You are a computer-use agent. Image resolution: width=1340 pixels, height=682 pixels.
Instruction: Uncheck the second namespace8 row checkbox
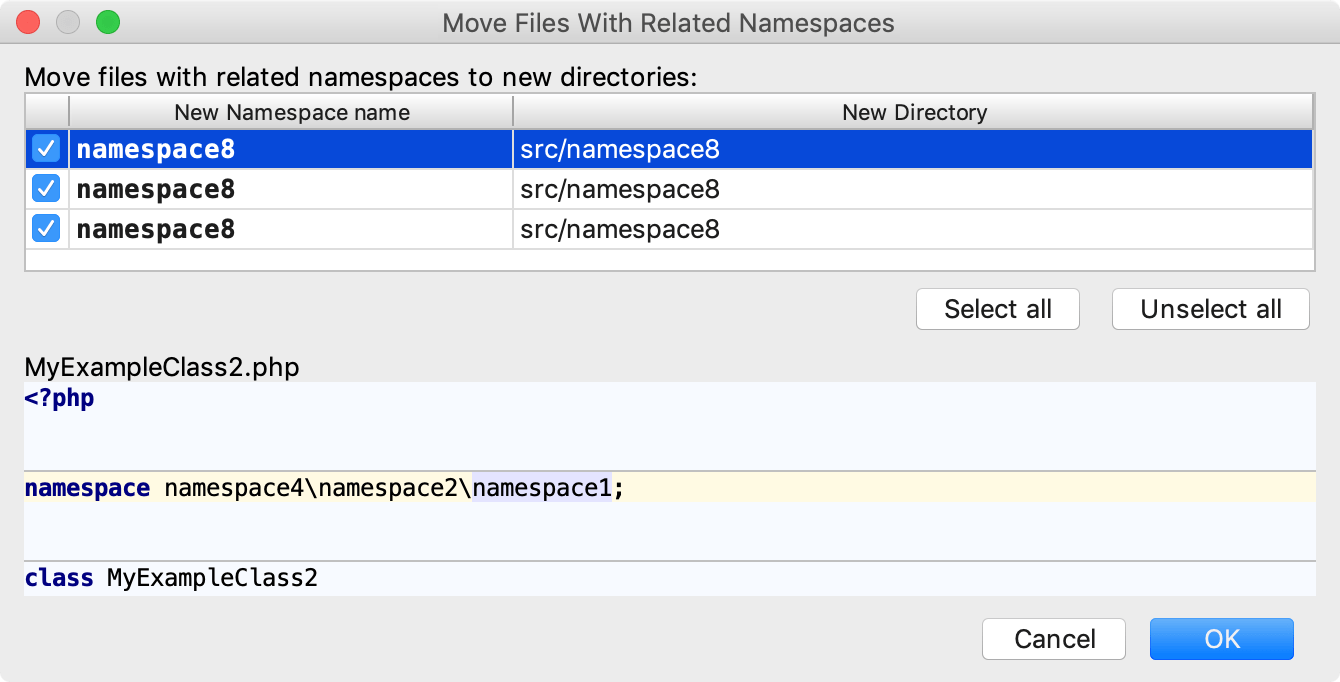coord(45,188)
